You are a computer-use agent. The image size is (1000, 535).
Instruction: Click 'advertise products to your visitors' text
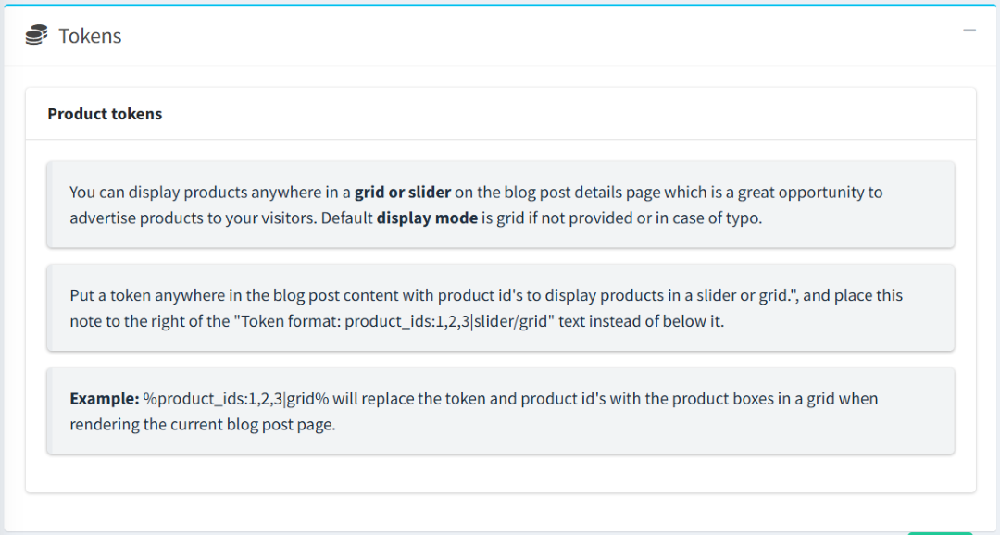(x=192, y=218)
